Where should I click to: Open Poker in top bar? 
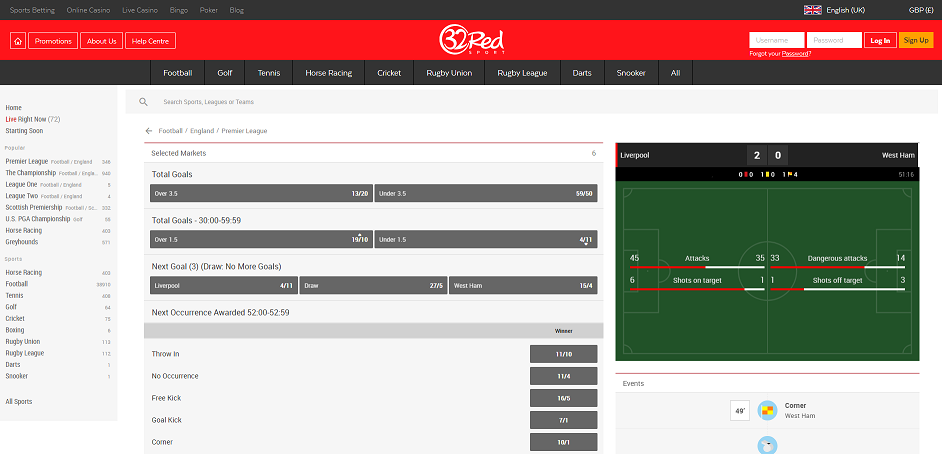[208, 10]
